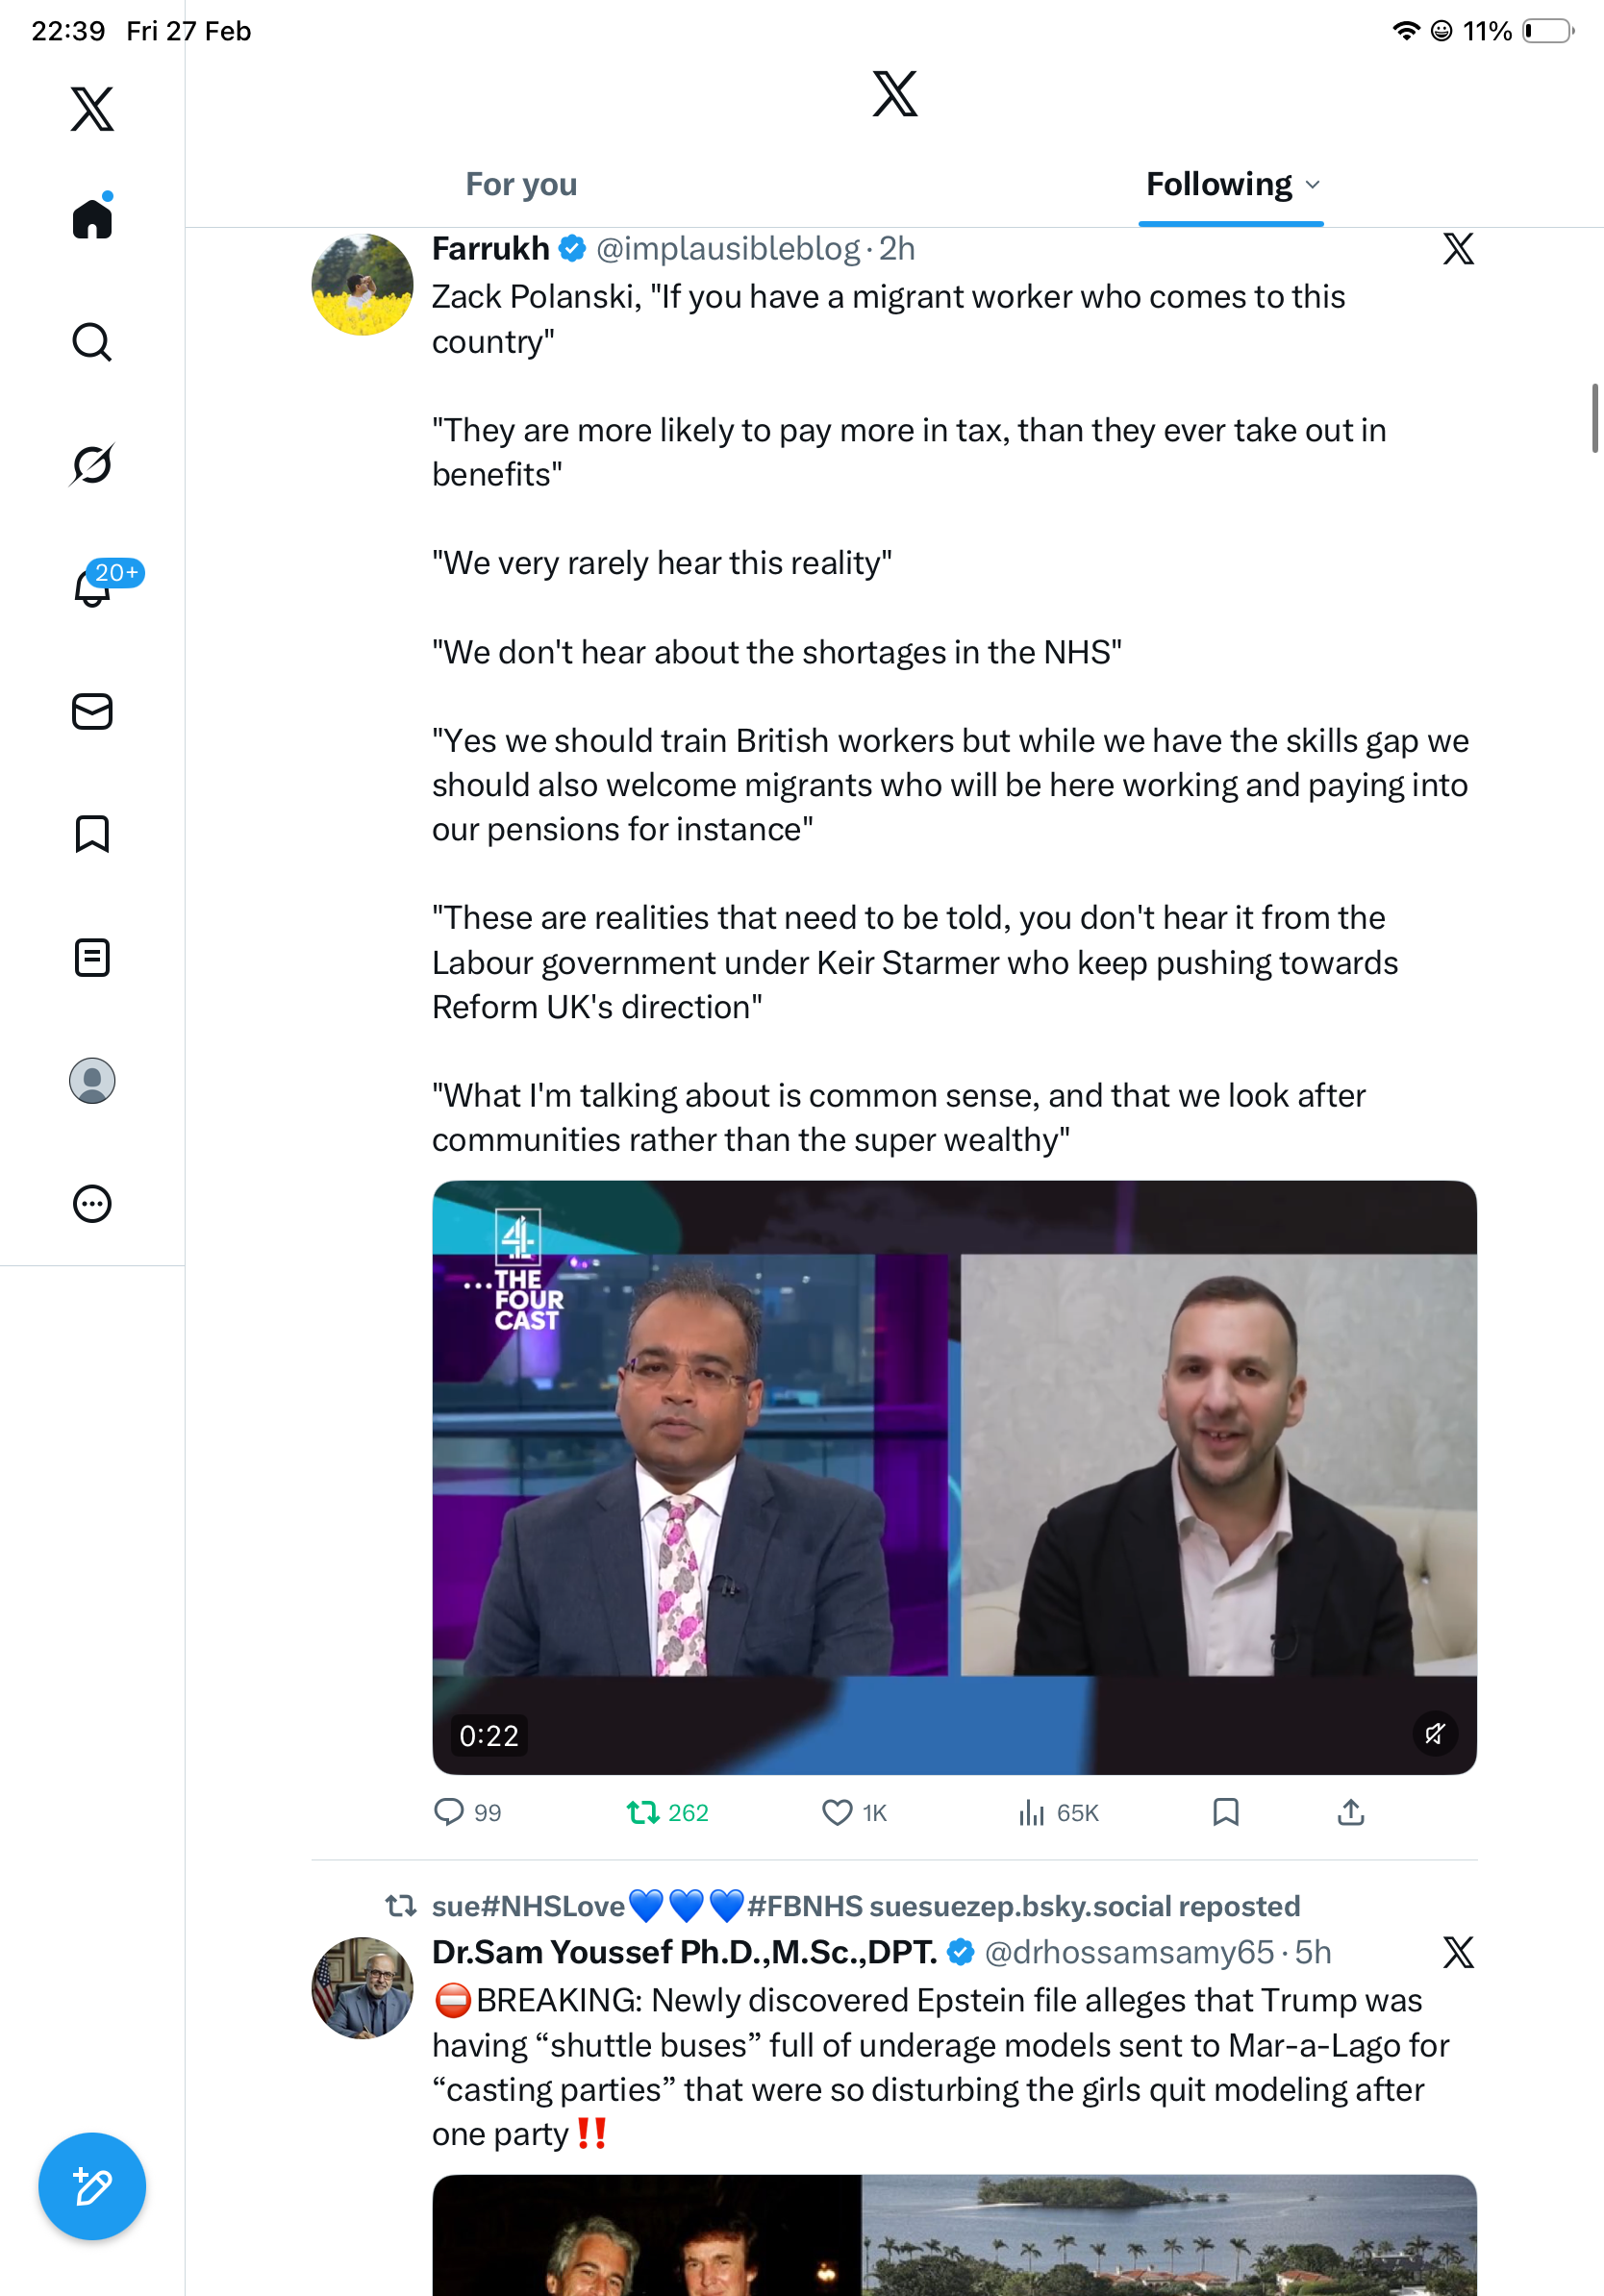This screenshot has height=2296, width=1604.
Task: Open the More options circle icon
Action: (92, 1204)
